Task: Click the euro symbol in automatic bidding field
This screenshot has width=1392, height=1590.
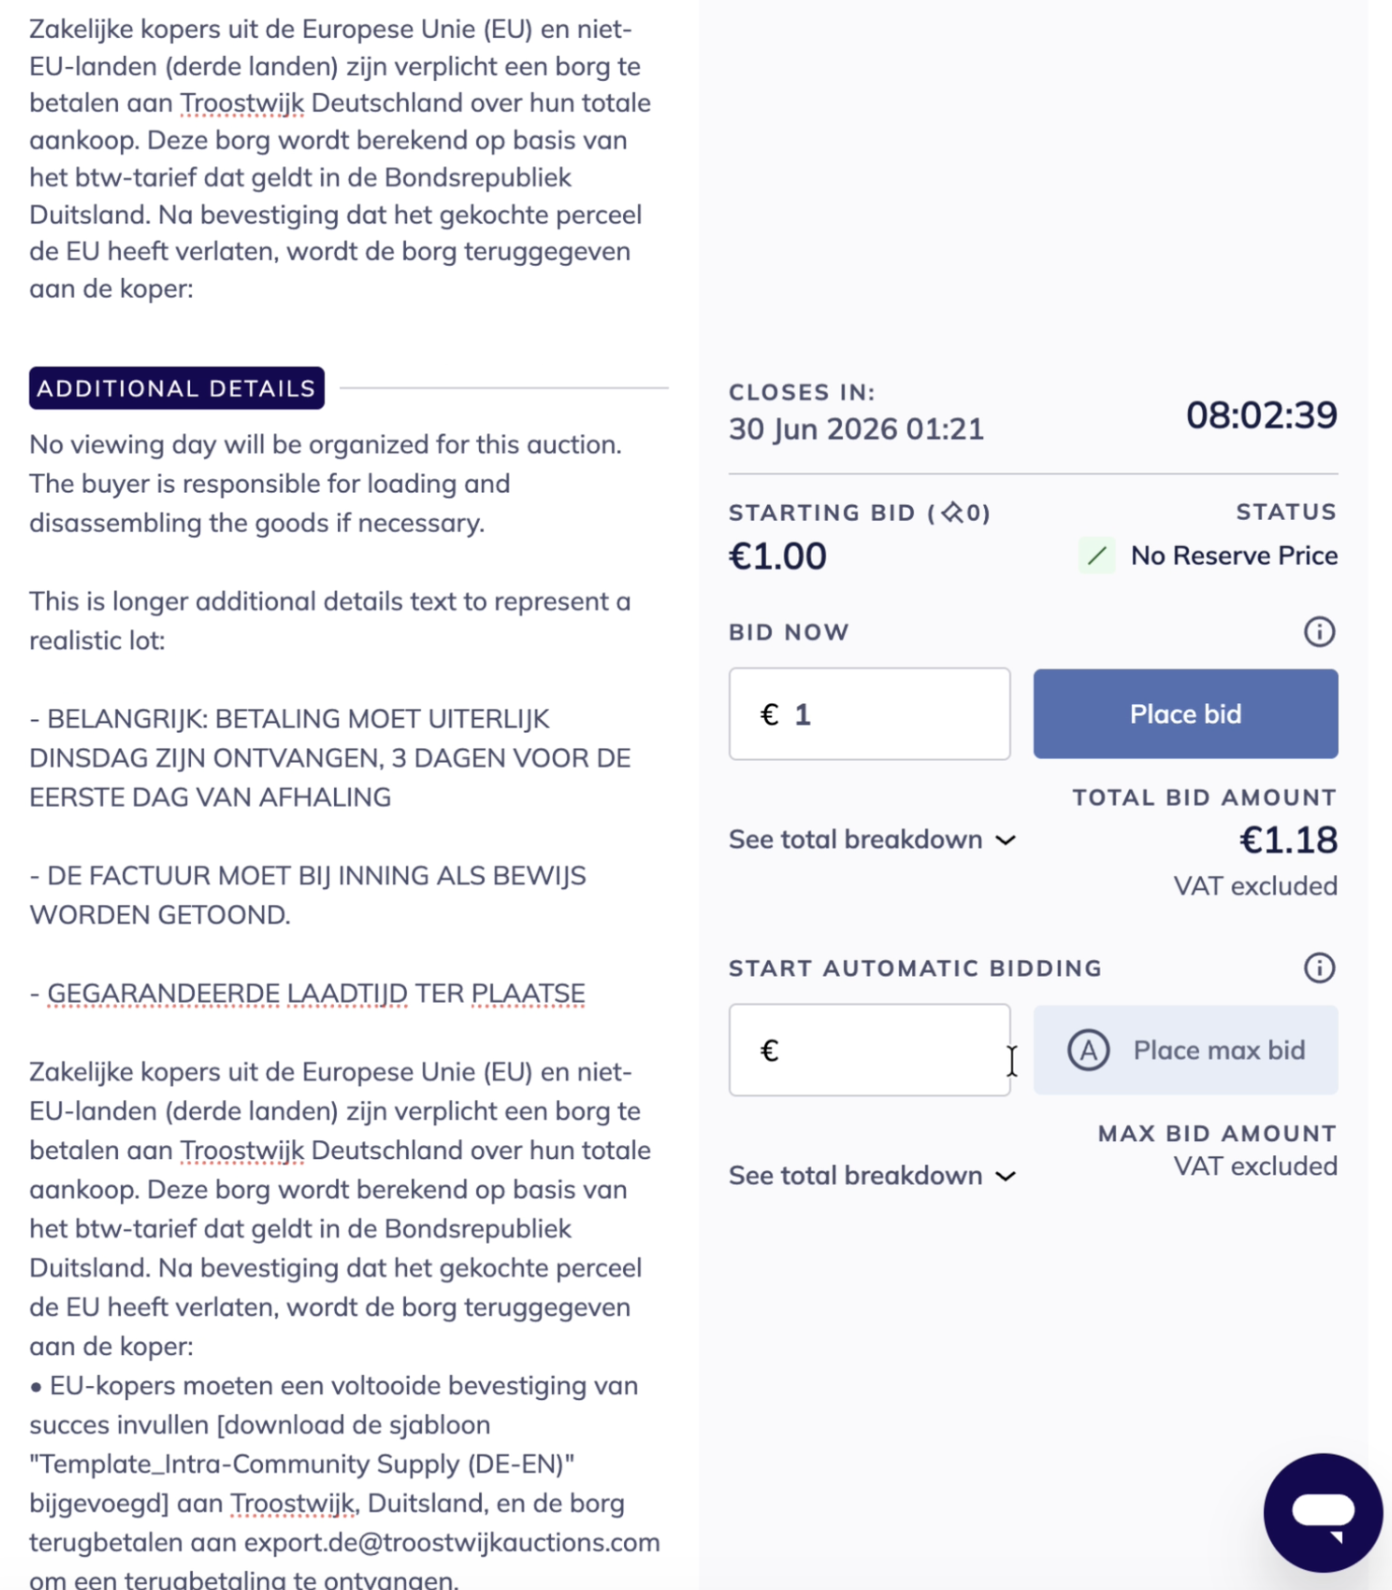Action: tap(769, 1050)
